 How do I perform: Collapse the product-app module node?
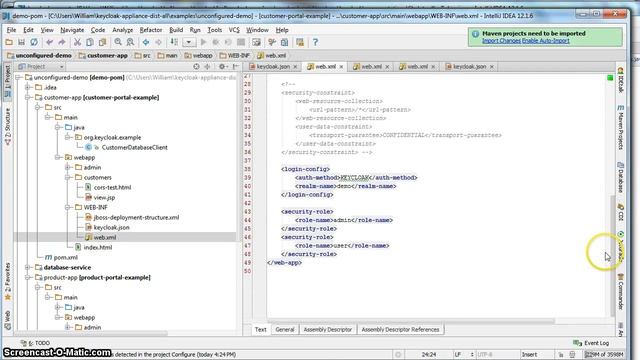27,278
